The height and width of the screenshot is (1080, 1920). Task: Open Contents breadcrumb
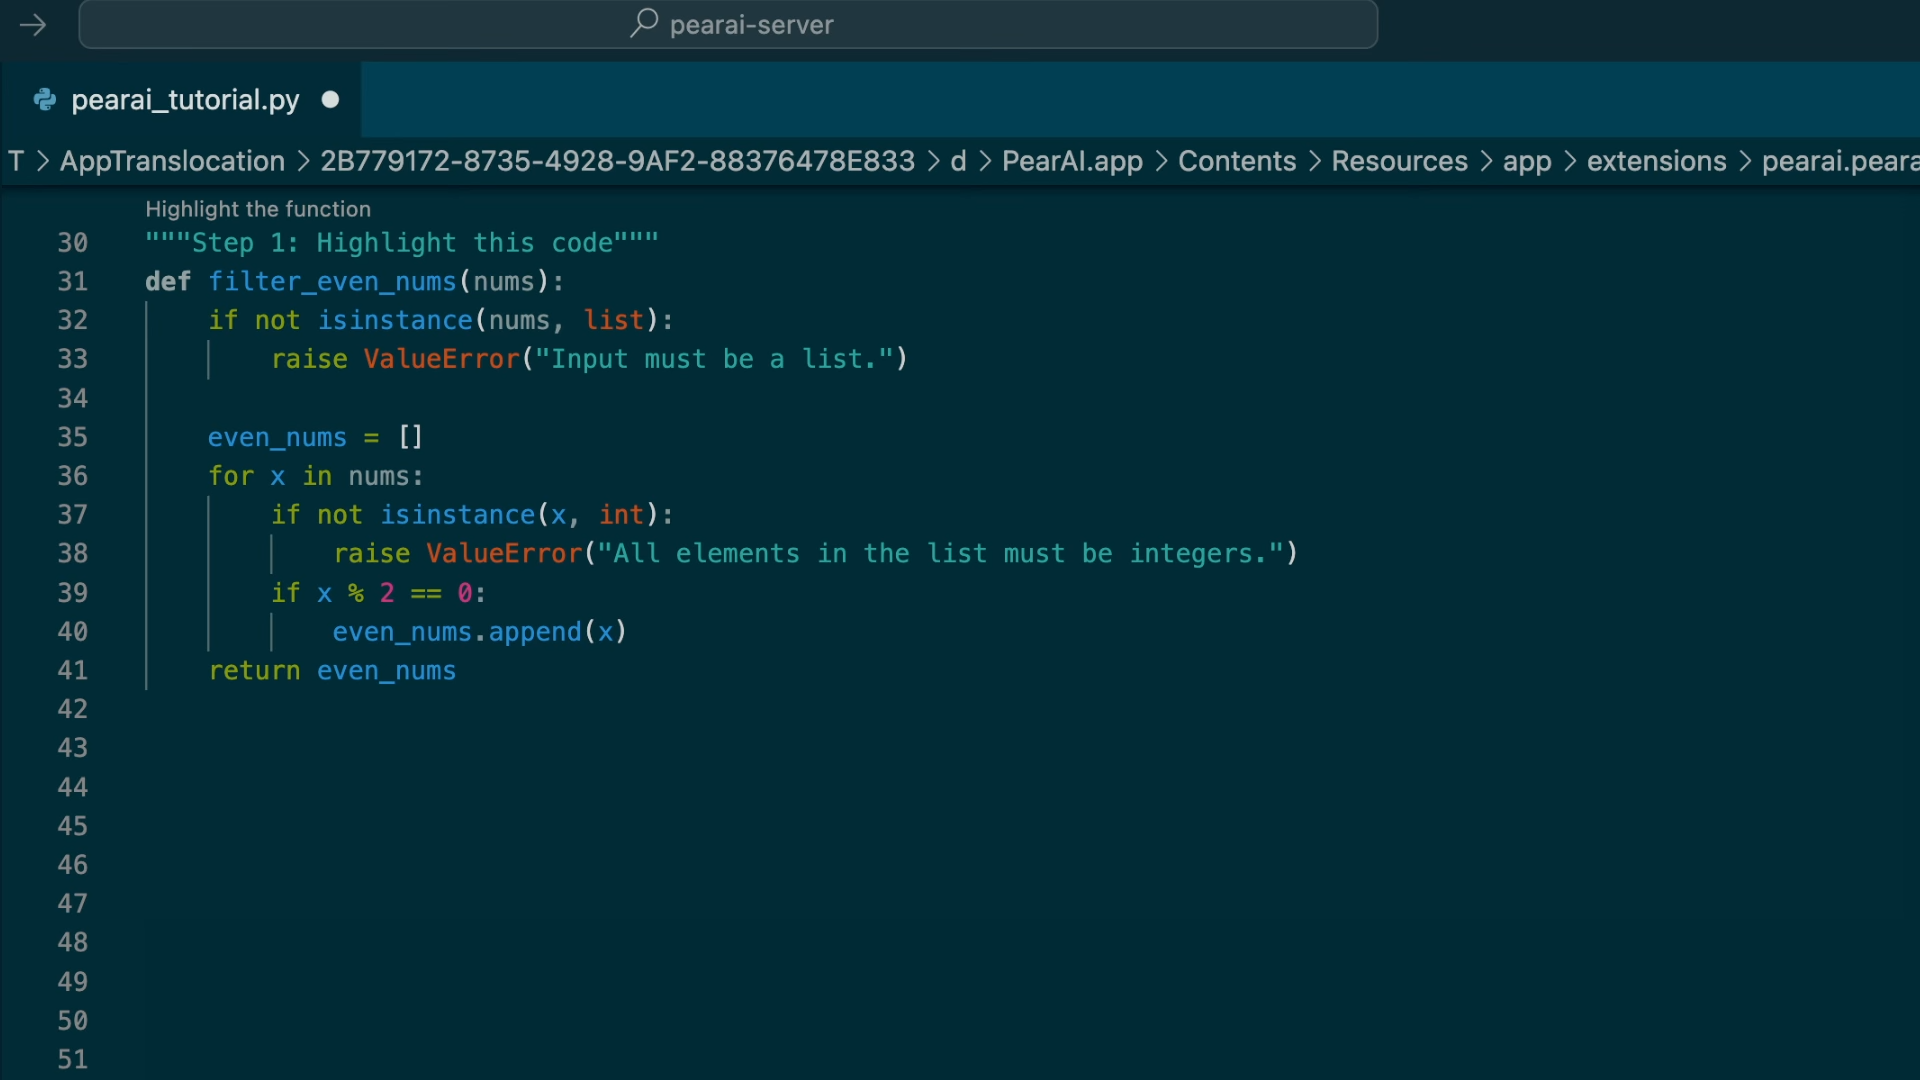click(x=1236, y=161)
